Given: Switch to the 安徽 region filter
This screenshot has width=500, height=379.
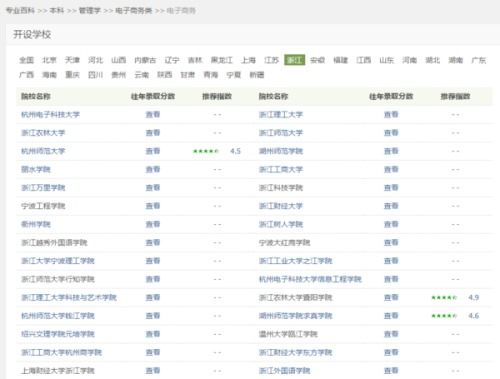Looking at the screenshot, I should coord(317,60).
